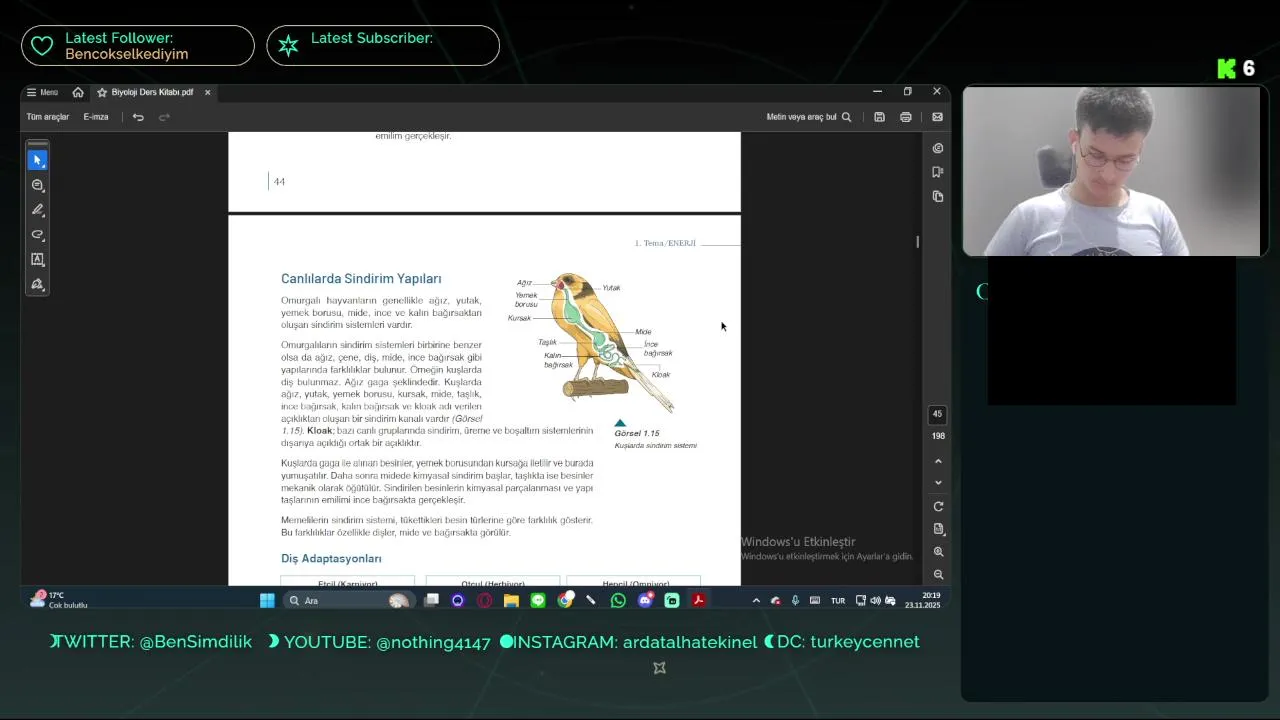The width and height of the screenshot is (1280, 720).
Task: Click page number 44 in the document
Action: point(279,182)
